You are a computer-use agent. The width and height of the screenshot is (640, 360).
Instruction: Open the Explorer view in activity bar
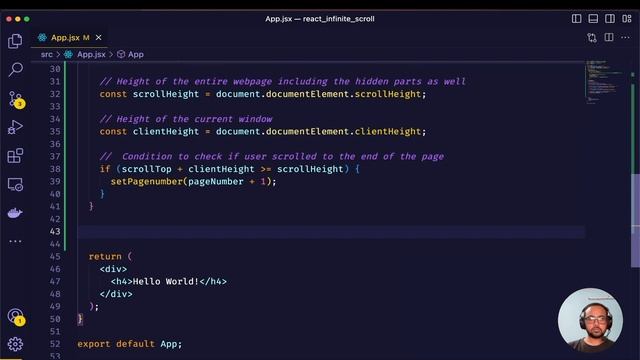click(x=15, y=41)
